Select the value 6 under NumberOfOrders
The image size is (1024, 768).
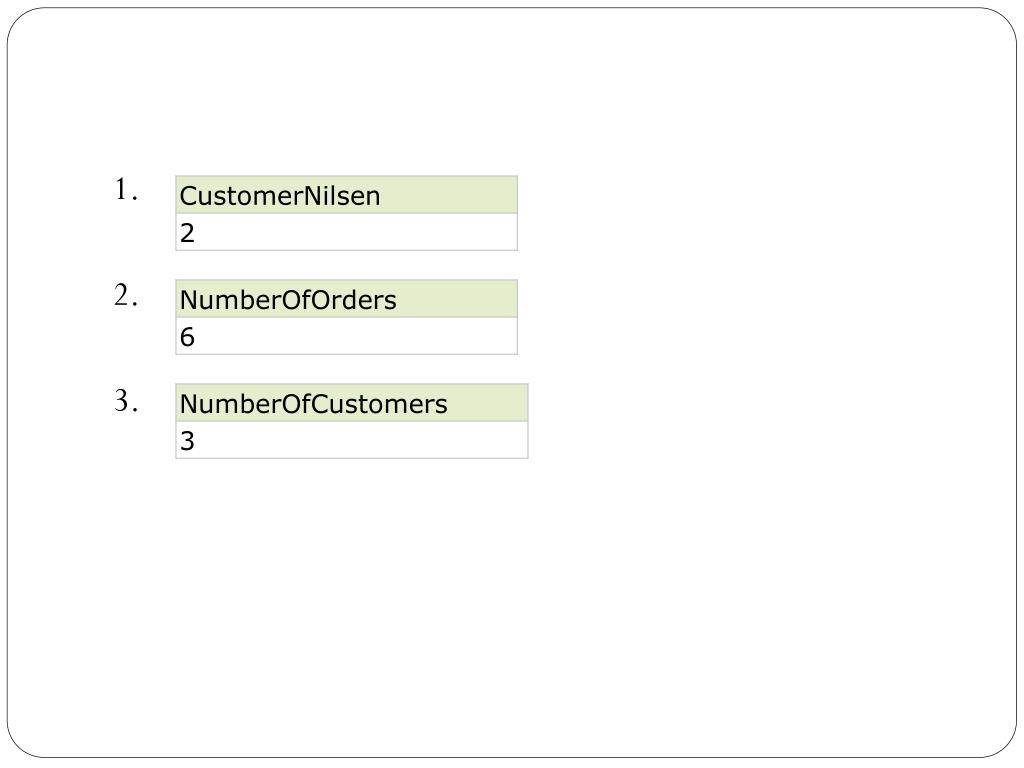point(187,337)
